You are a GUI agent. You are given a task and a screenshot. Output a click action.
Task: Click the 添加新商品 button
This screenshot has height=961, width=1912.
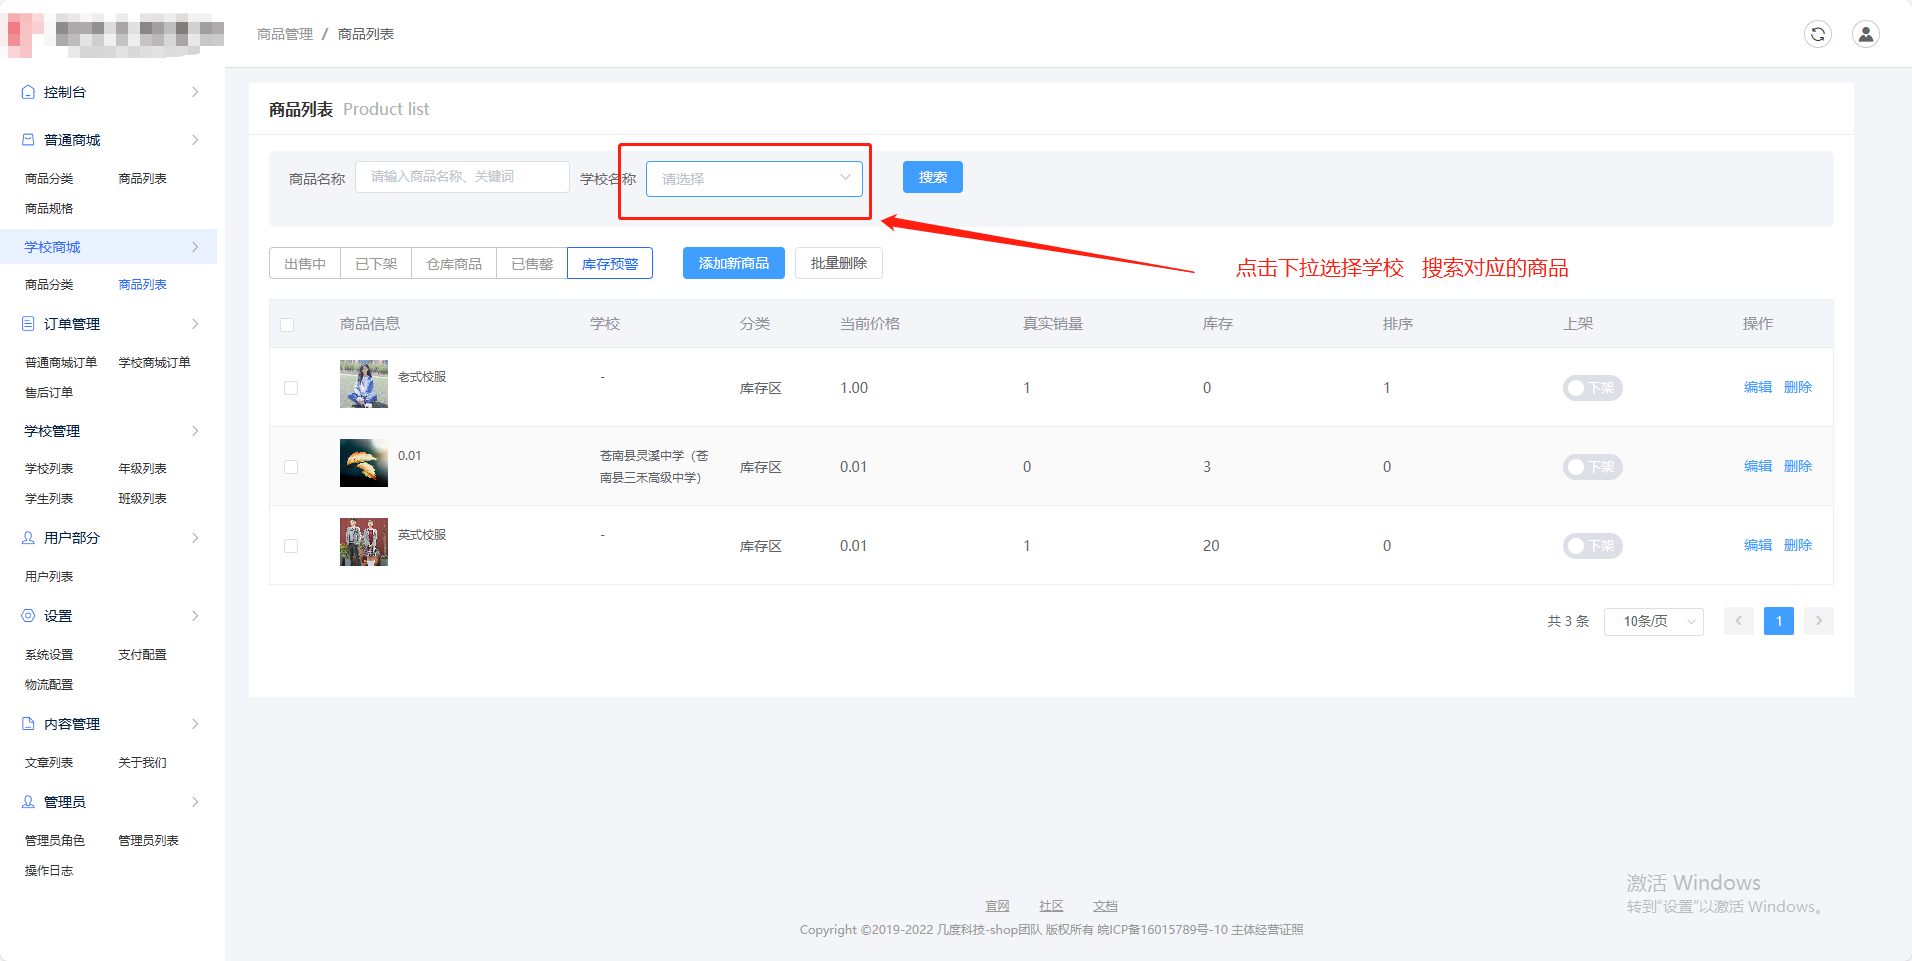(733, 263)
